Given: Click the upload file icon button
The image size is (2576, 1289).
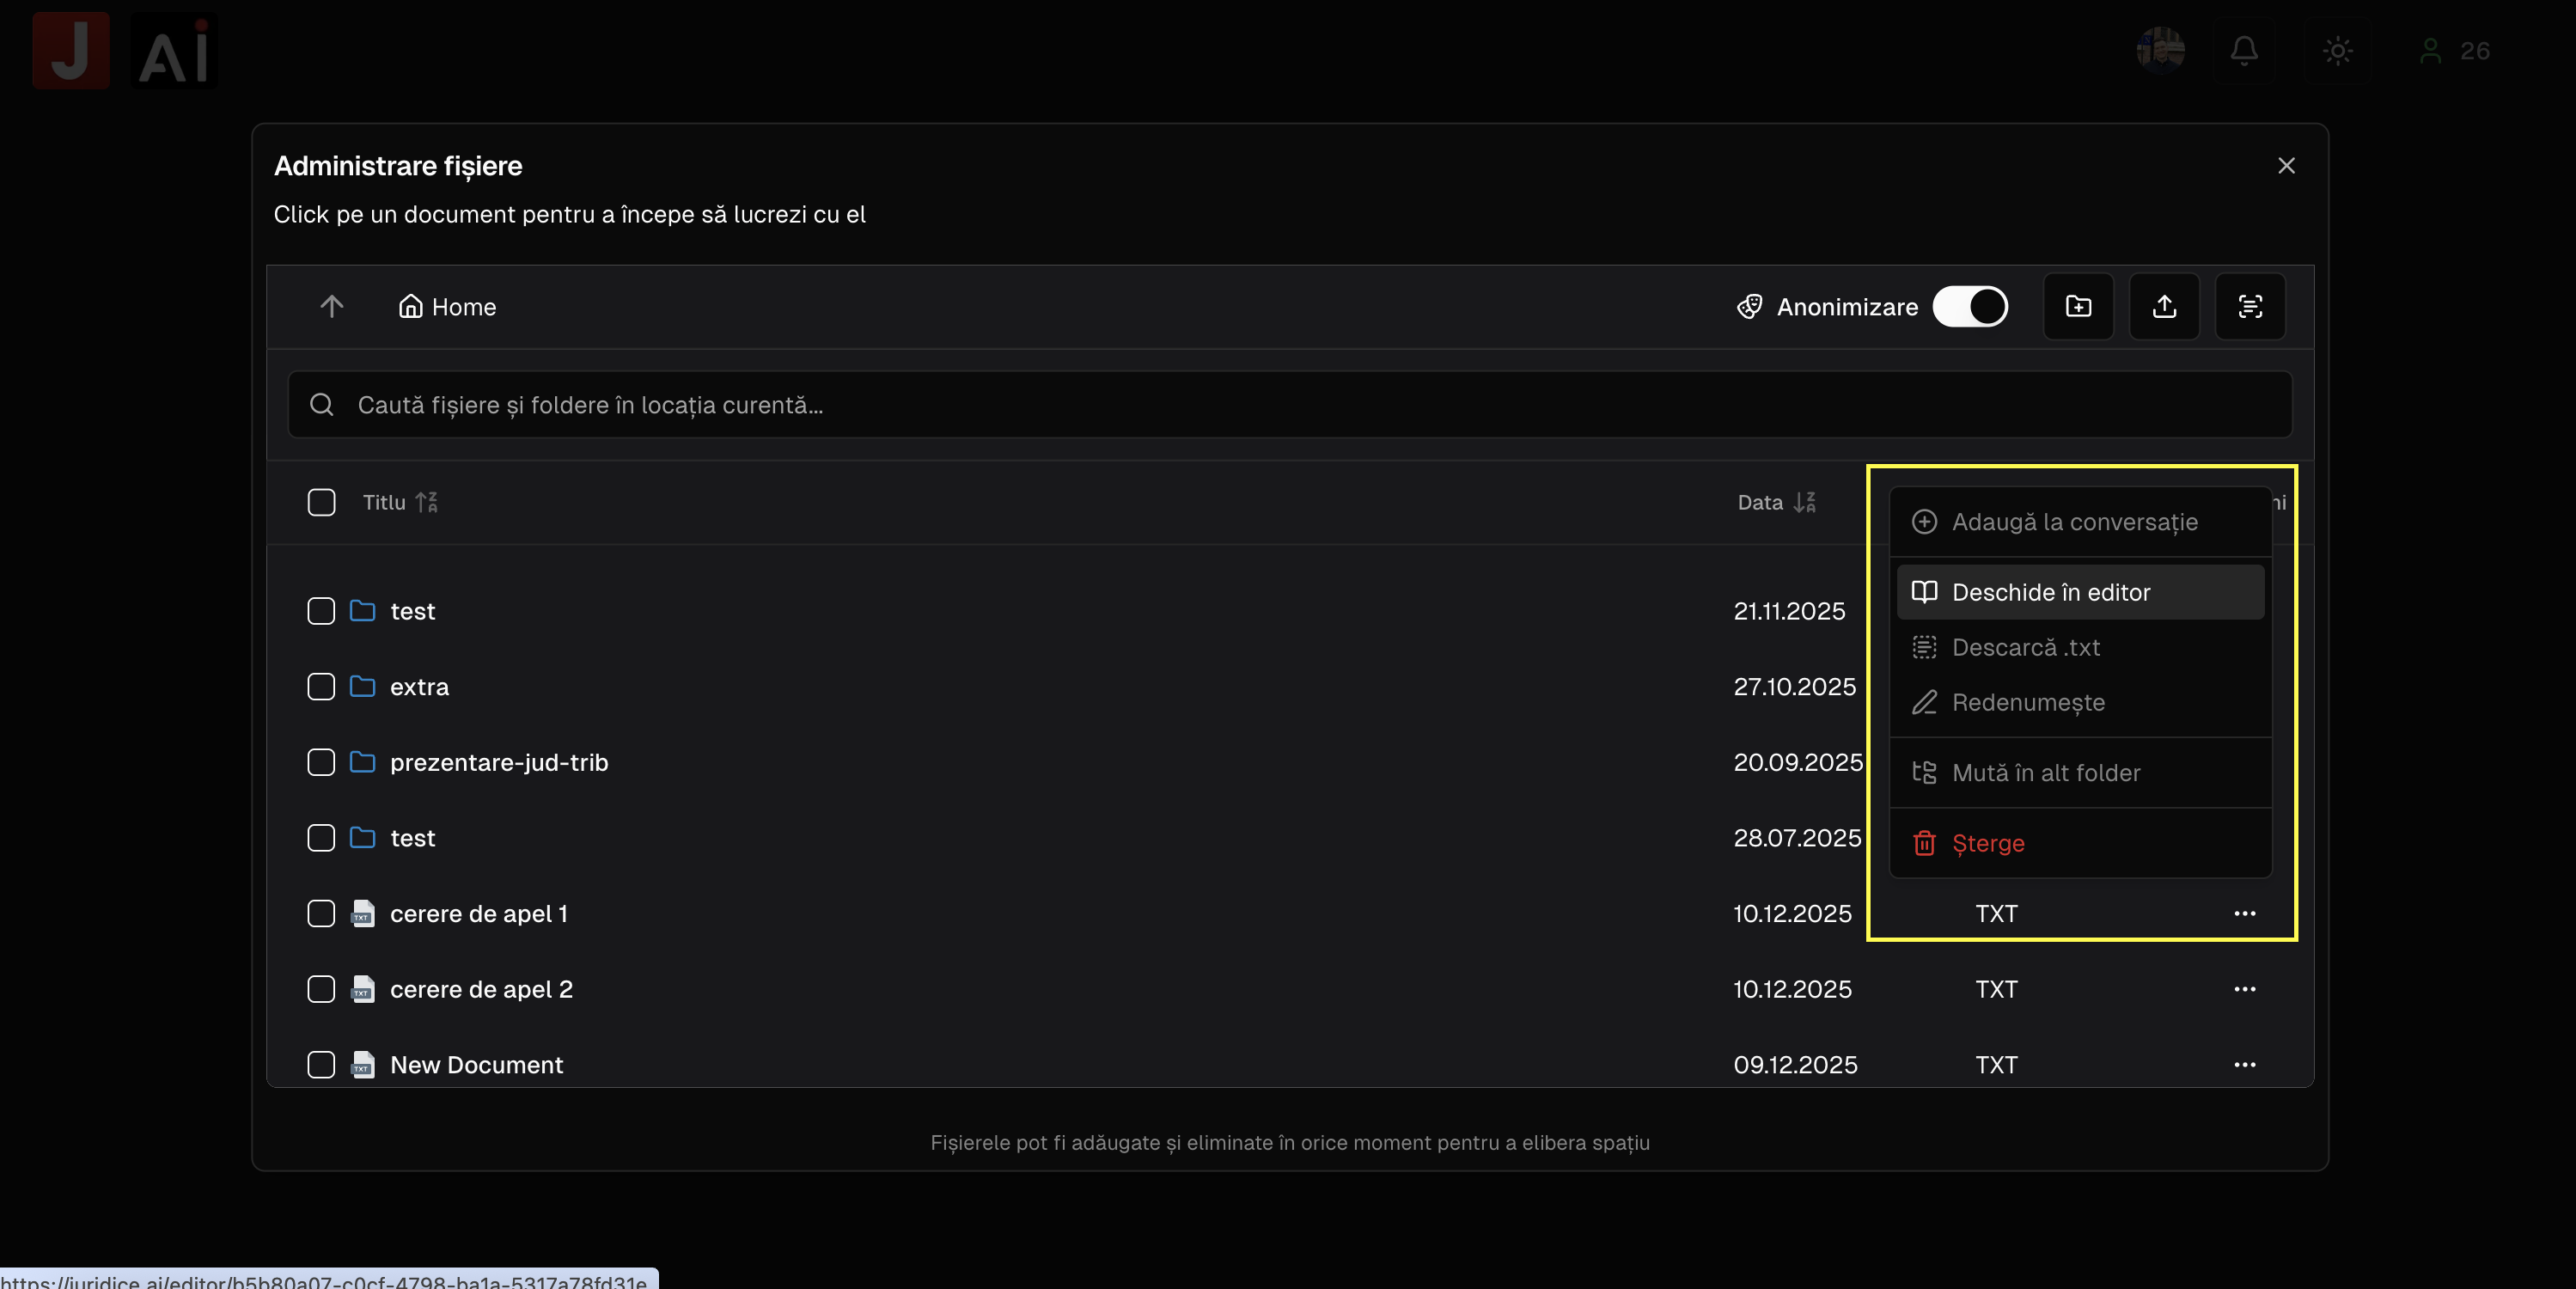Looking at the screenshot, I should (2164, 306).
